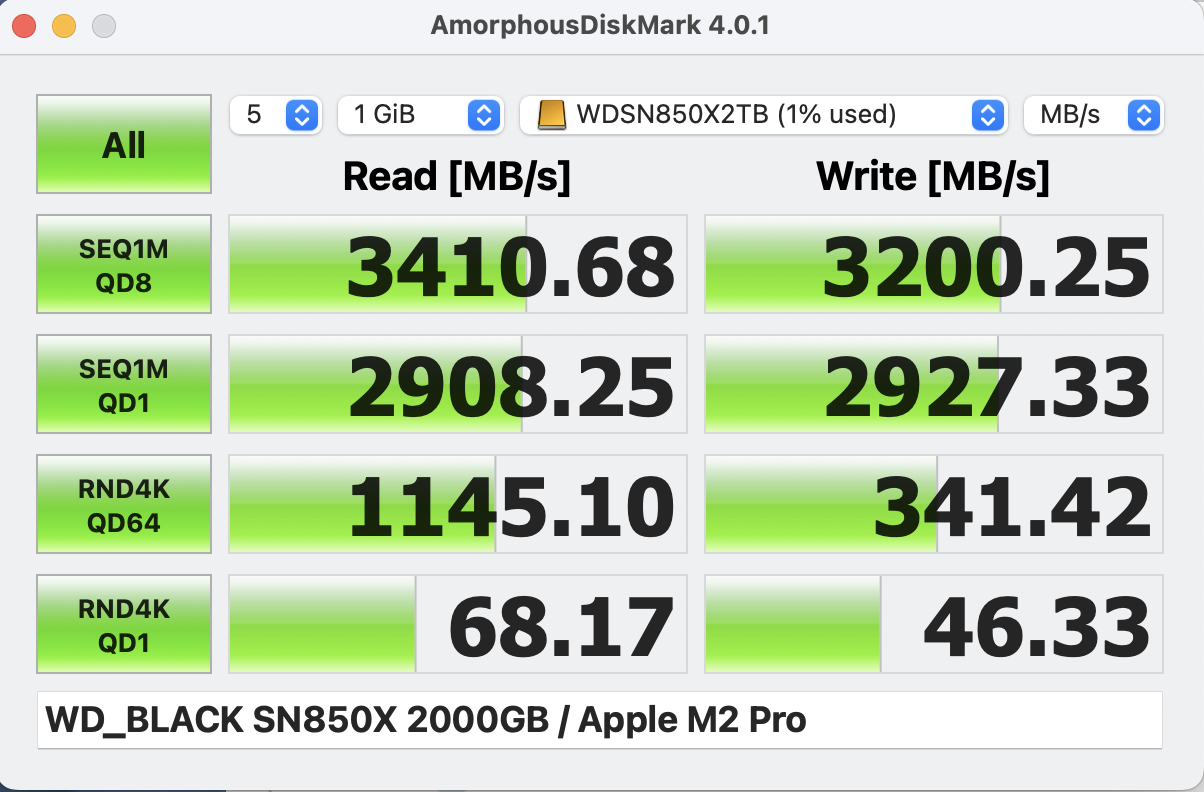Choose a drive in the WDSN850X2TB dropdown

click(763, 115)
